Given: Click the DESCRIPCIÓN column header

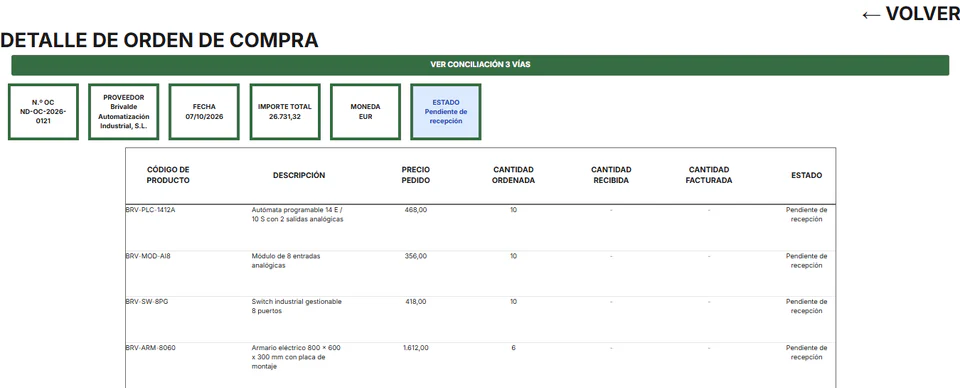Looking at the screenshot, I should coord(299,175).
